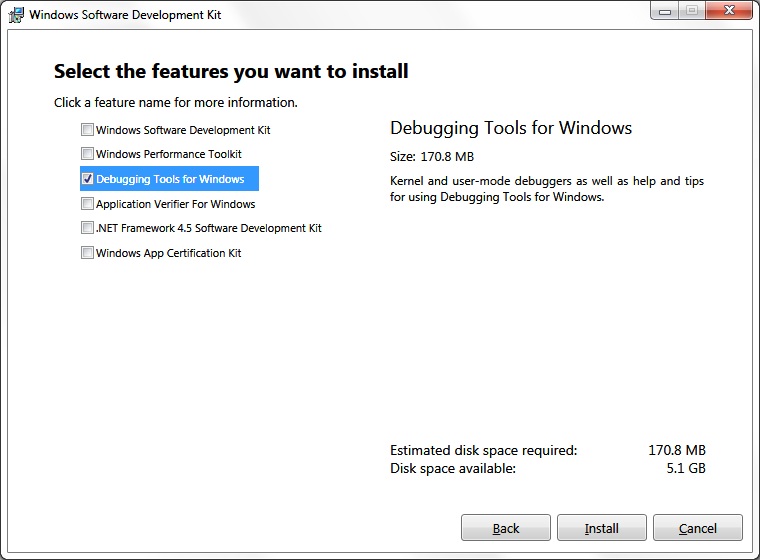Image resolution: width=760 pixels, height=560 pixels.
Task: Select the Windows Software Development Kit label
Action: pyautogui.click(x=183, y=130)
